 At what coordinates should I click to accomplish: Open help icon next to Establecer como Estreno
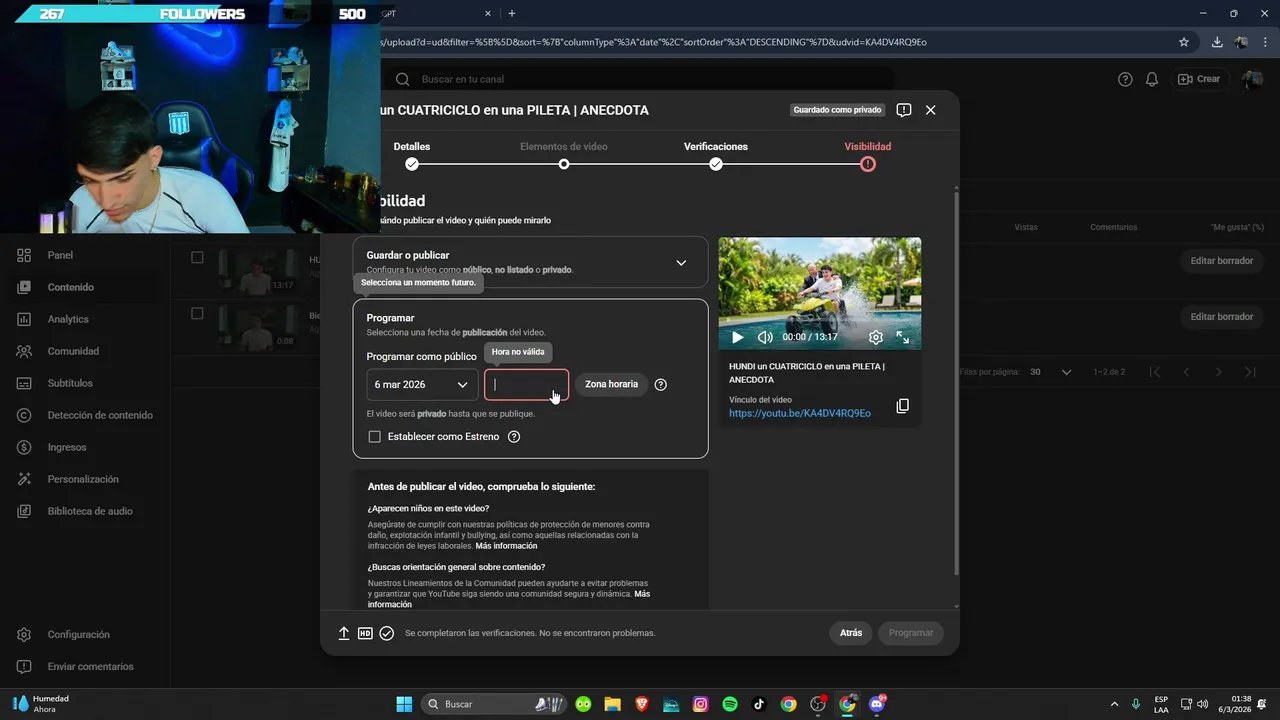pyautogui.click(x=514, y=436)
